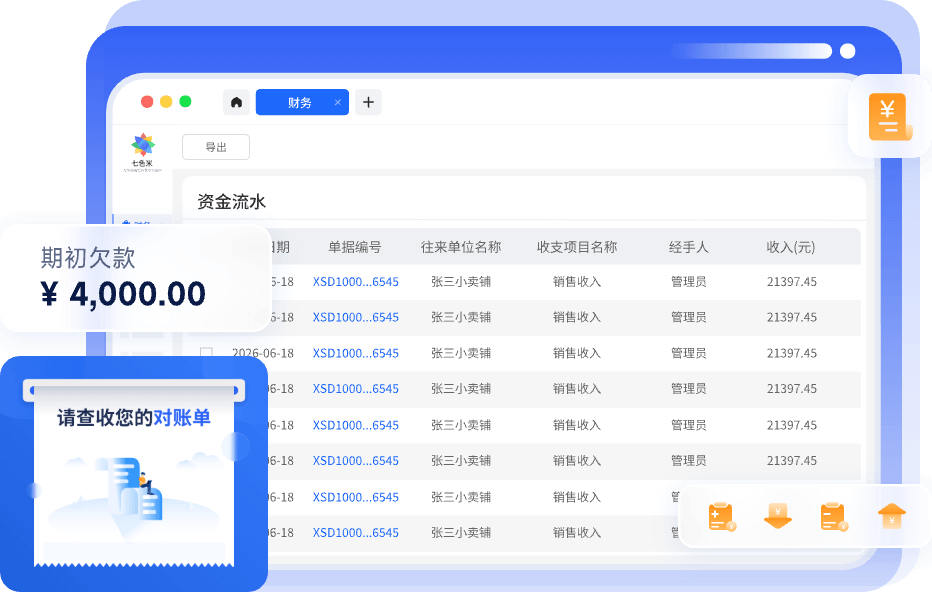Click the 单据编号 column header
Image resolution: width=932 pixels, height=592 pixels.
coord(355,246)
